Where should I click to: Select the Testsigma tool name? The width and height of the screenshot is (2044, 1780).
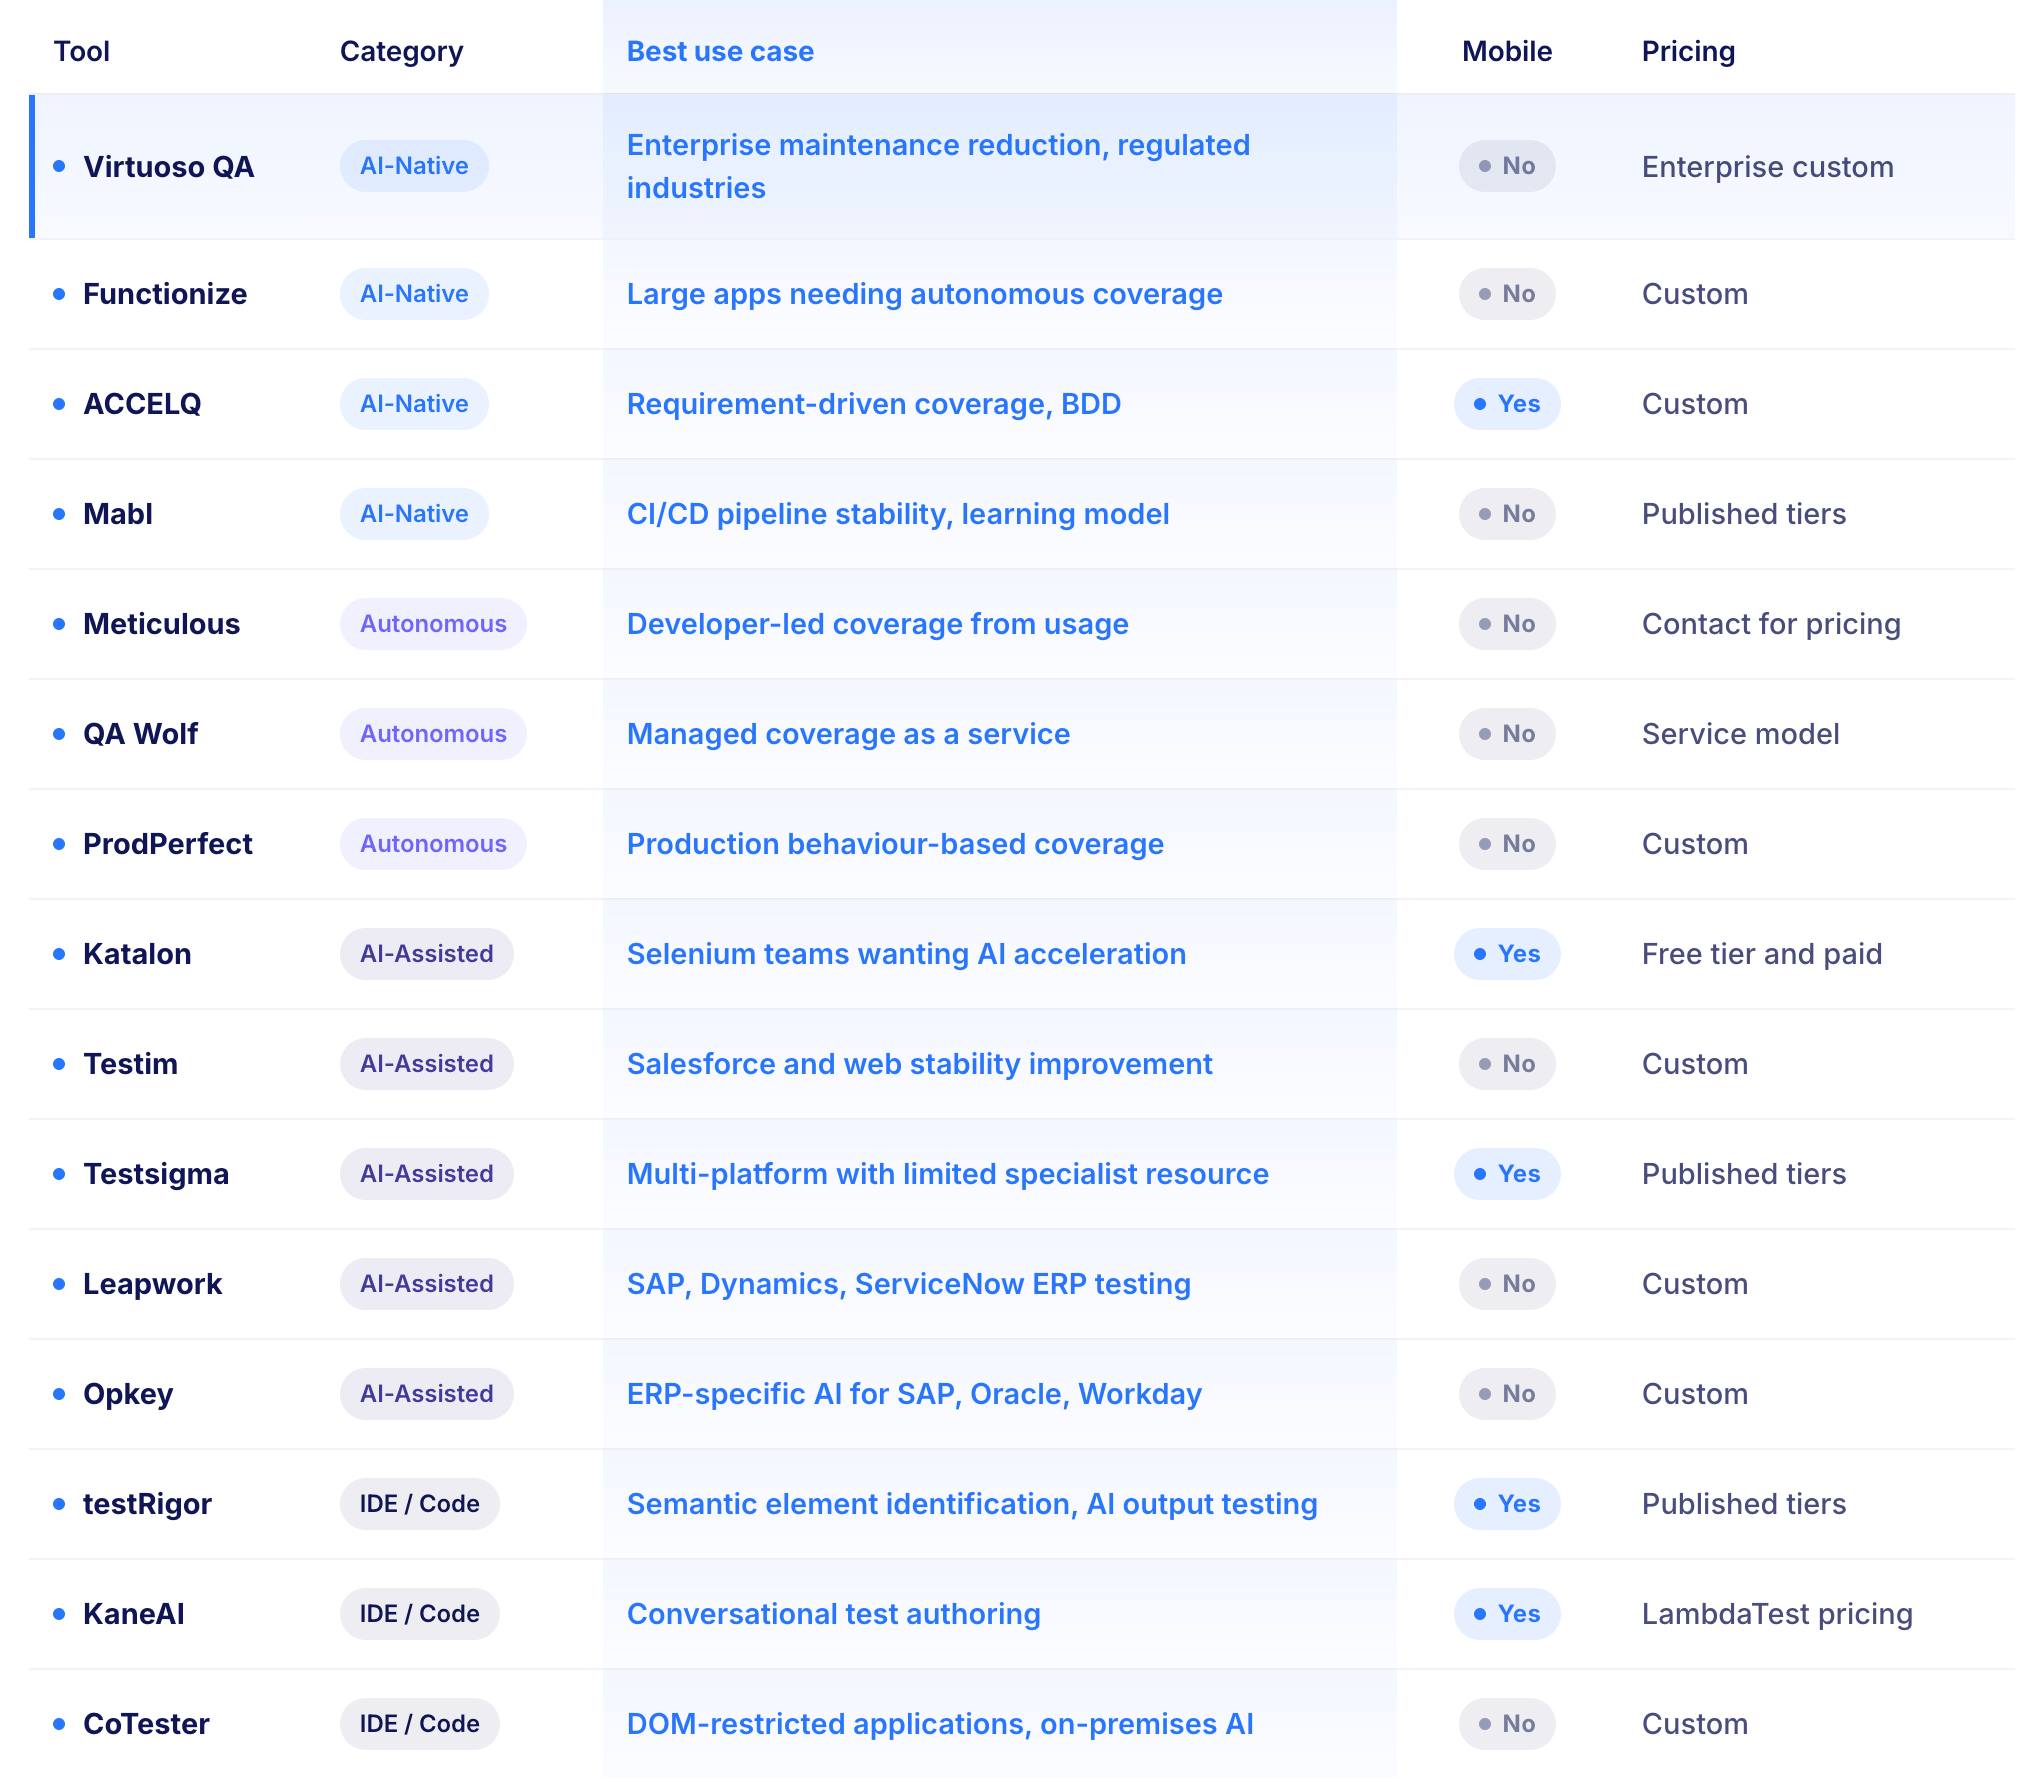[156, 1174]
